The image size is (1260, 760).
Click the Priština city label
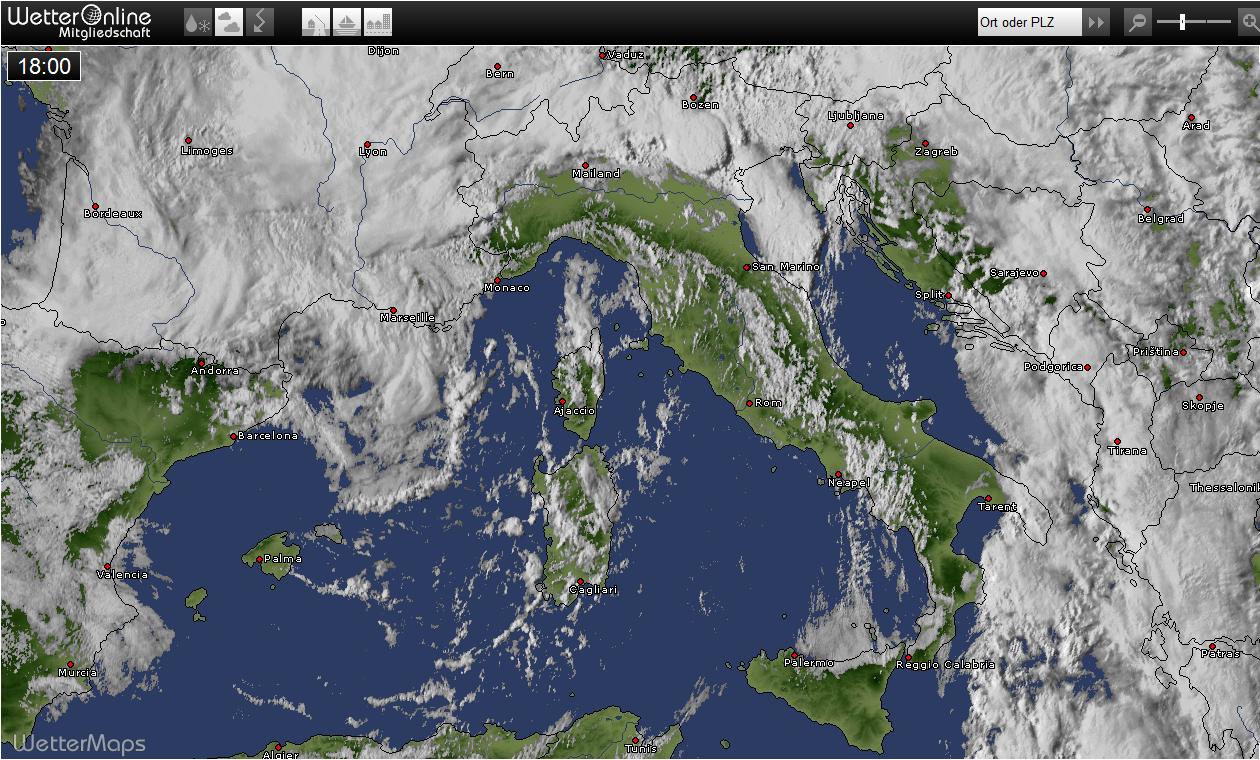1155,352
